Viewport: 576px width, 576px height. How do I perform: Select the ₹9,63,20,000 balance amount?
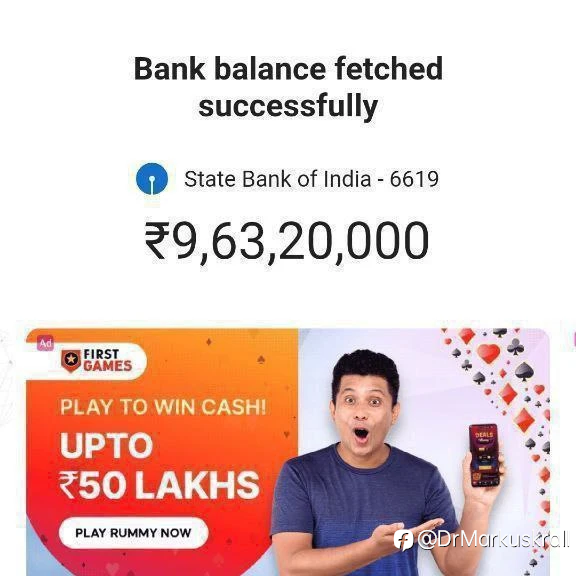coord(287,241)
